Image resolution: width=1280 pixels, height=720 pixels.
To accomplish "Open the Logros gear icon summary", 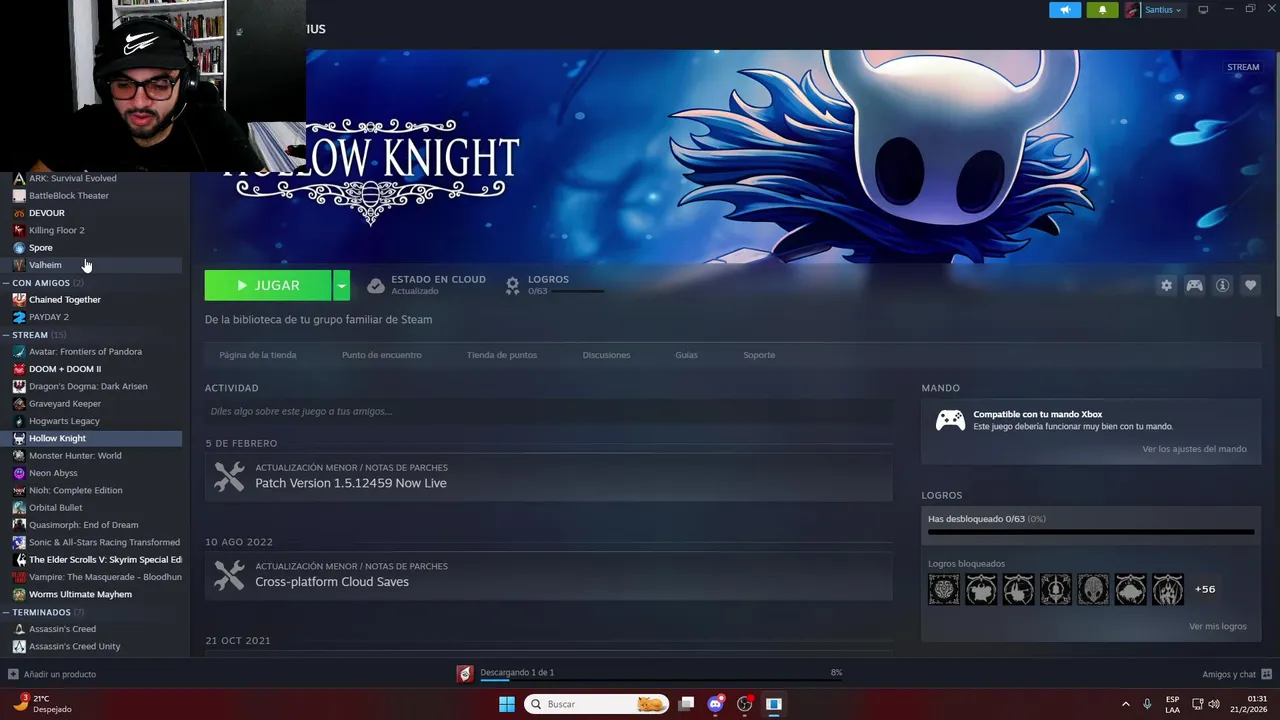I will click(x=512, y=285).
